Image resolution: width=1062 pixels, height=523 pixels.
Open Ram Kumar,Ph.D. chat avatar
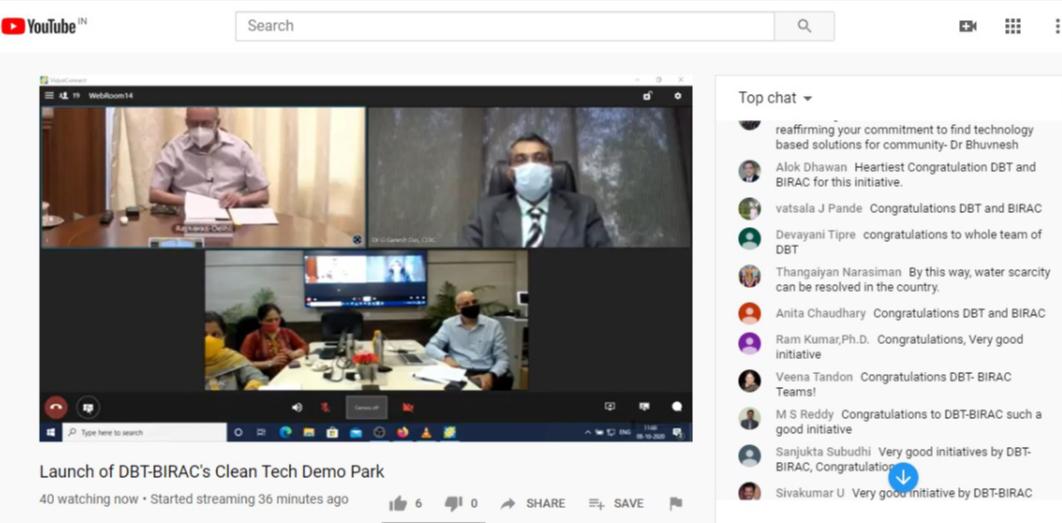[x=749, y=343]
